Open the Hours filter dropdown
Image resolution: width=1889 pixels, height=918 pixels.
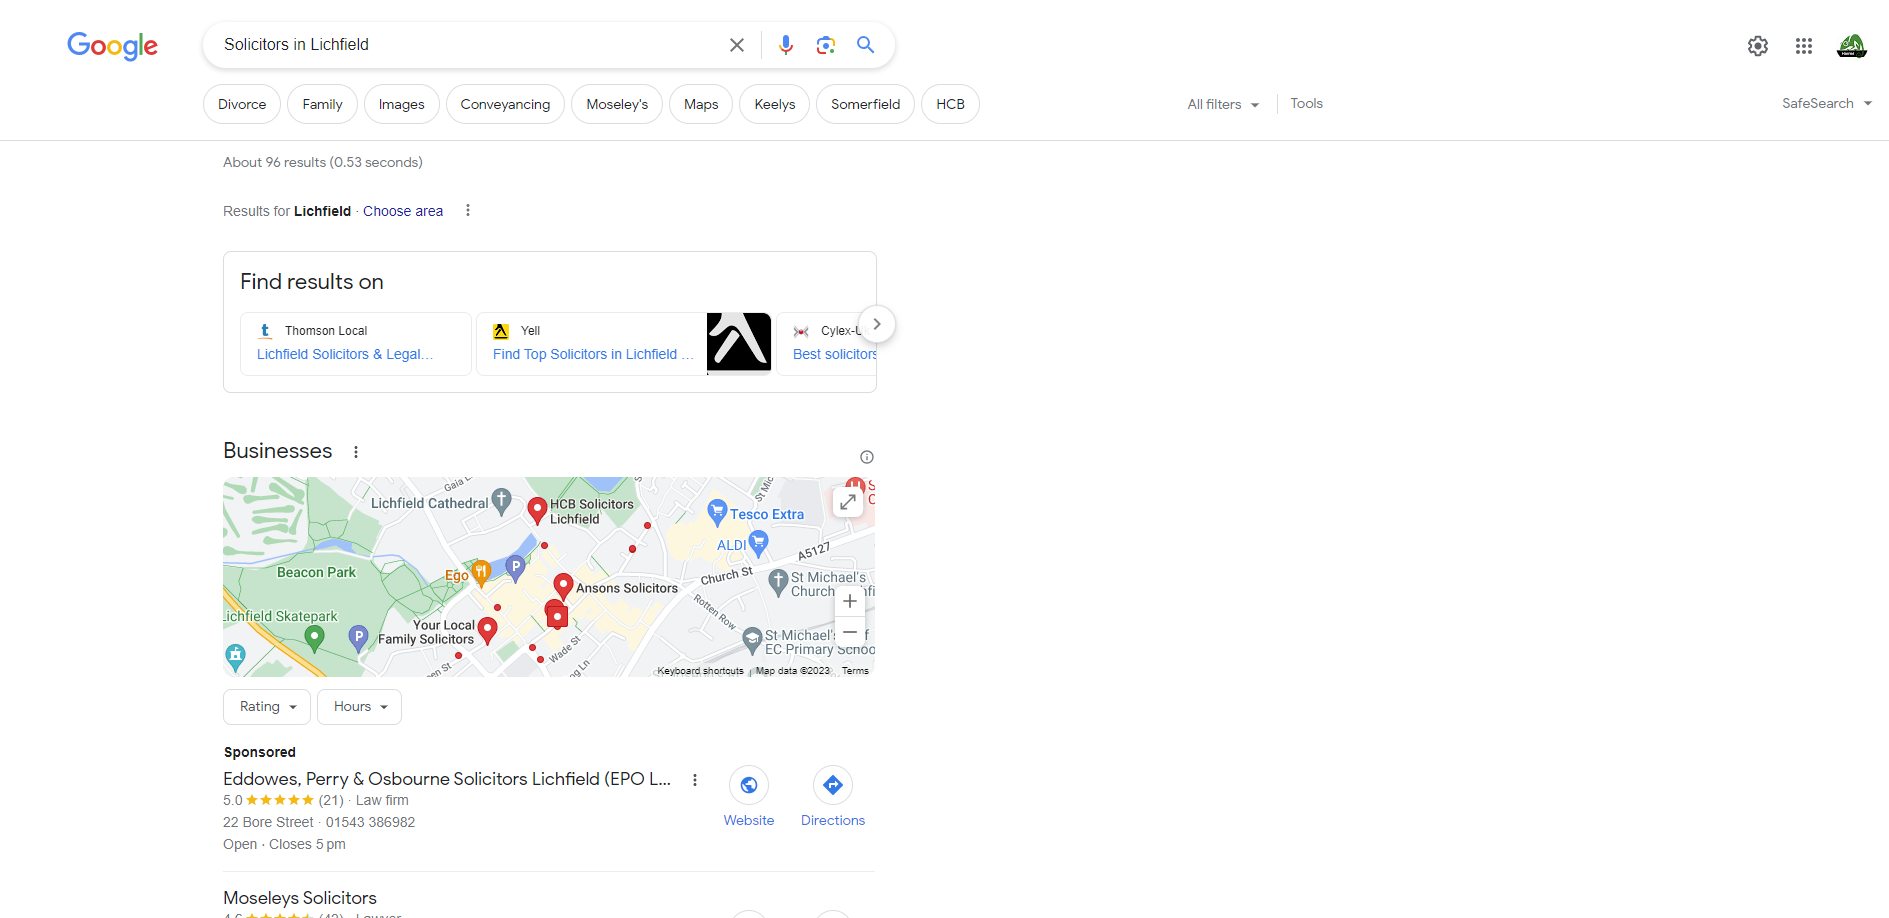click(x=360, y=707)
